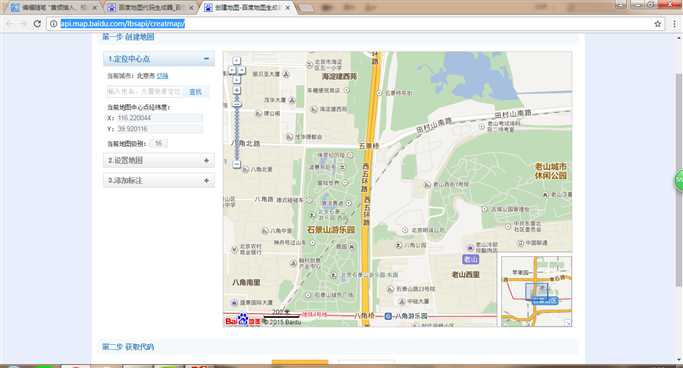Click the browser forward arrow

(x=23, y=24)
